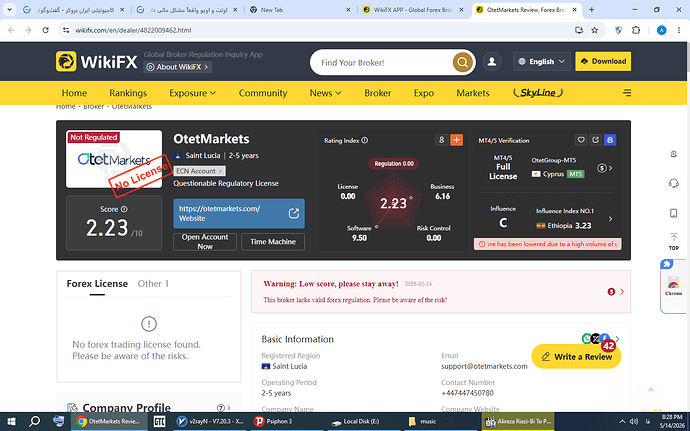Click the Find Your Broker search field

point(383,63)
